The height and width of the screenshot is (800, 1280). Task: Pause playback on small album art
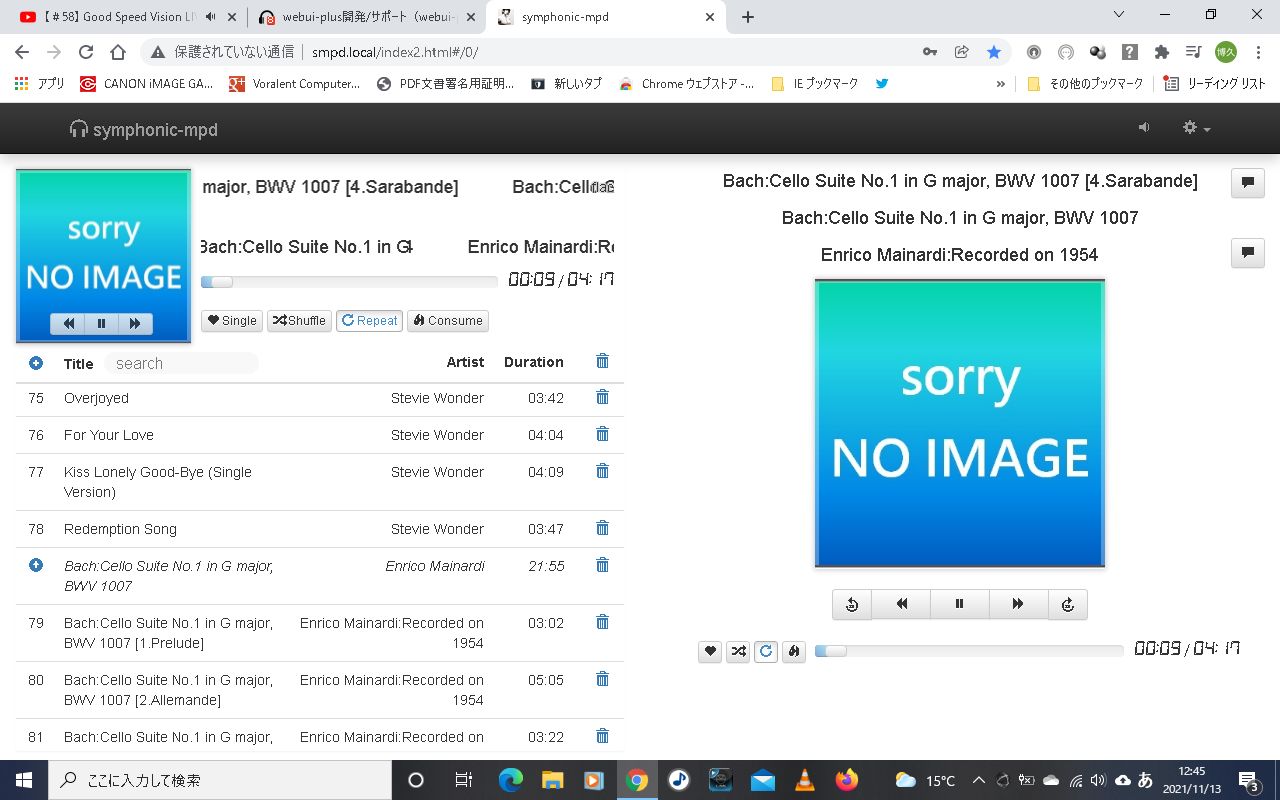(101, 323)
